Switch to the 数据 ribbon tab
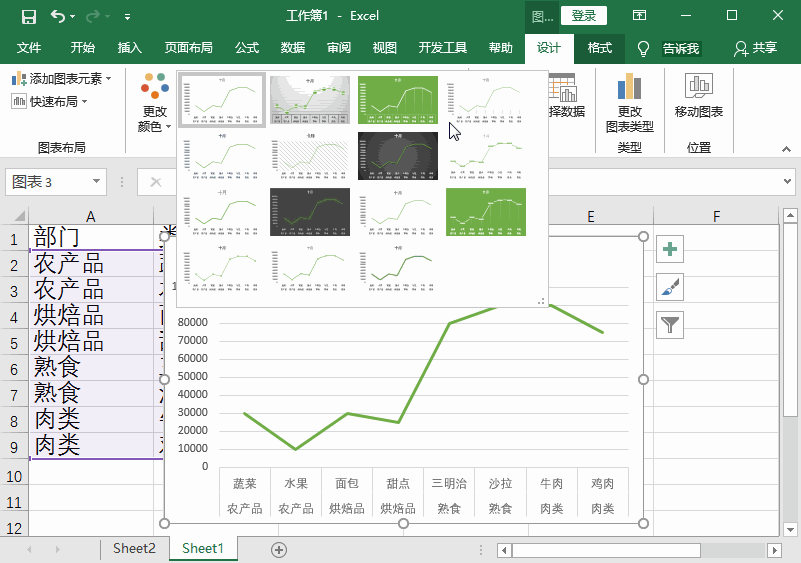Viewport: 801px width, 563px height. coord(293,48)
